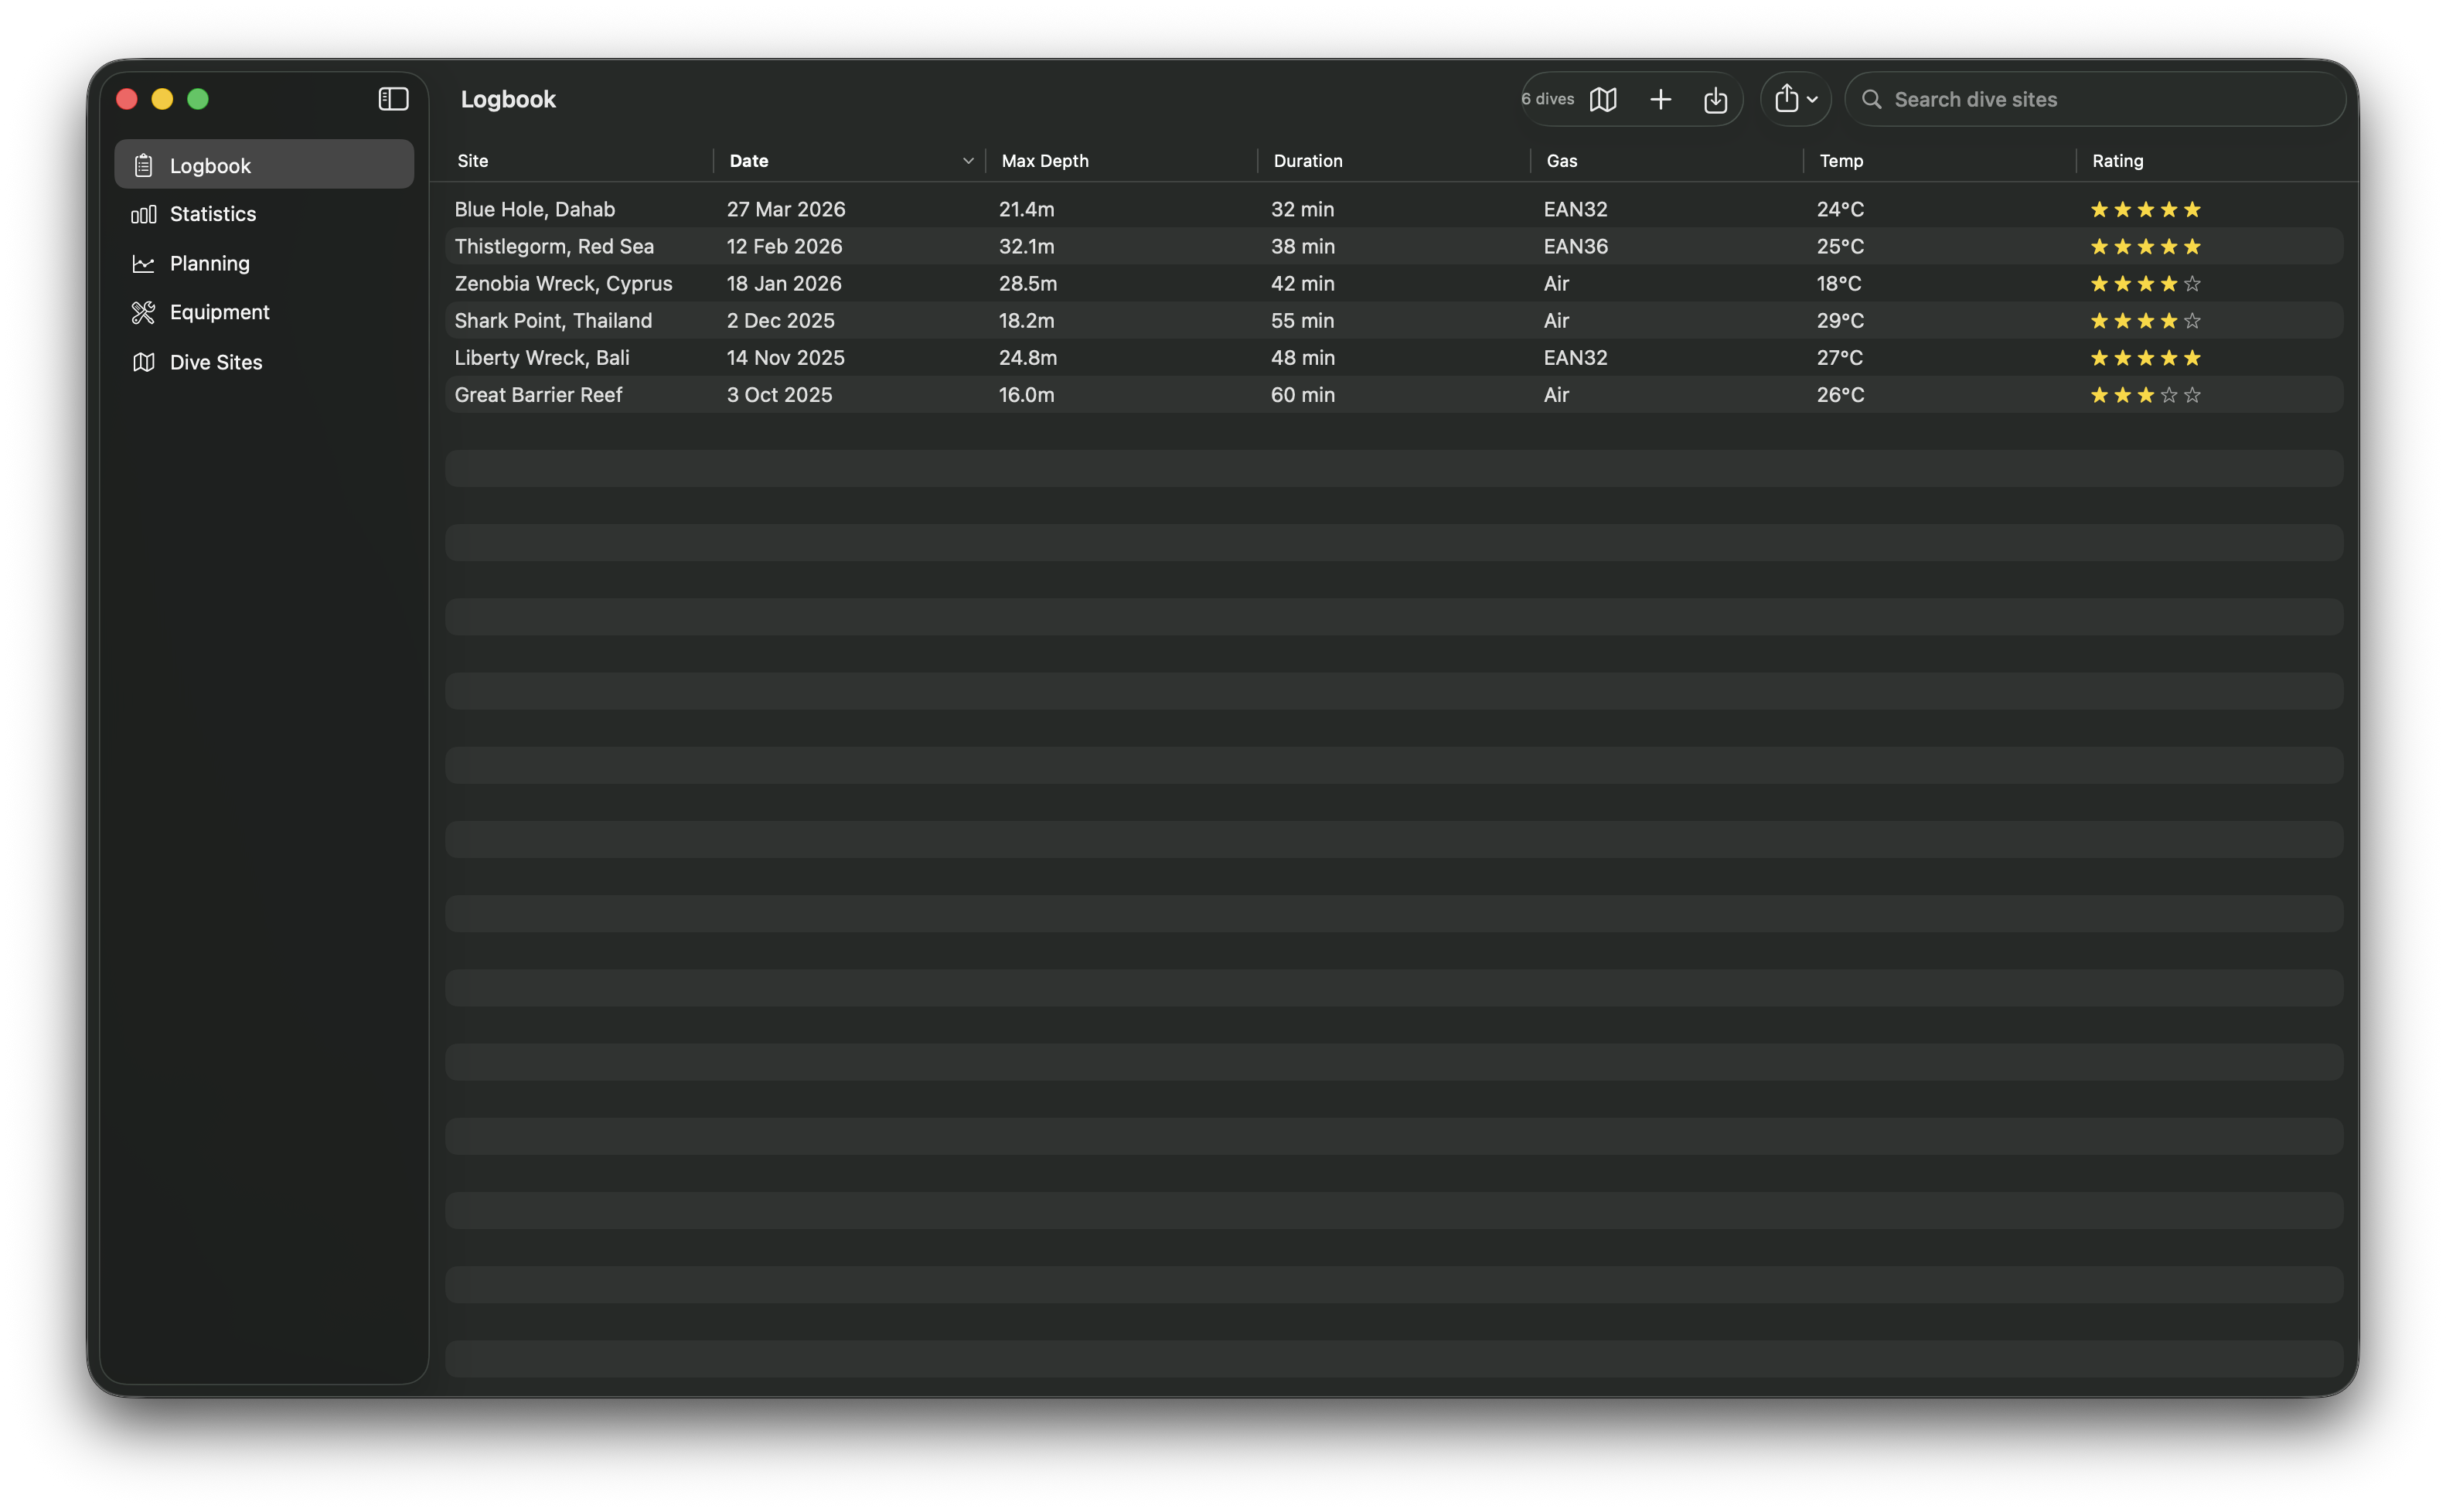Select the Blue Hole, Dahab dive
Image resolution: width=2446 pixels, height=1512 pixels.
click(534, 209)
